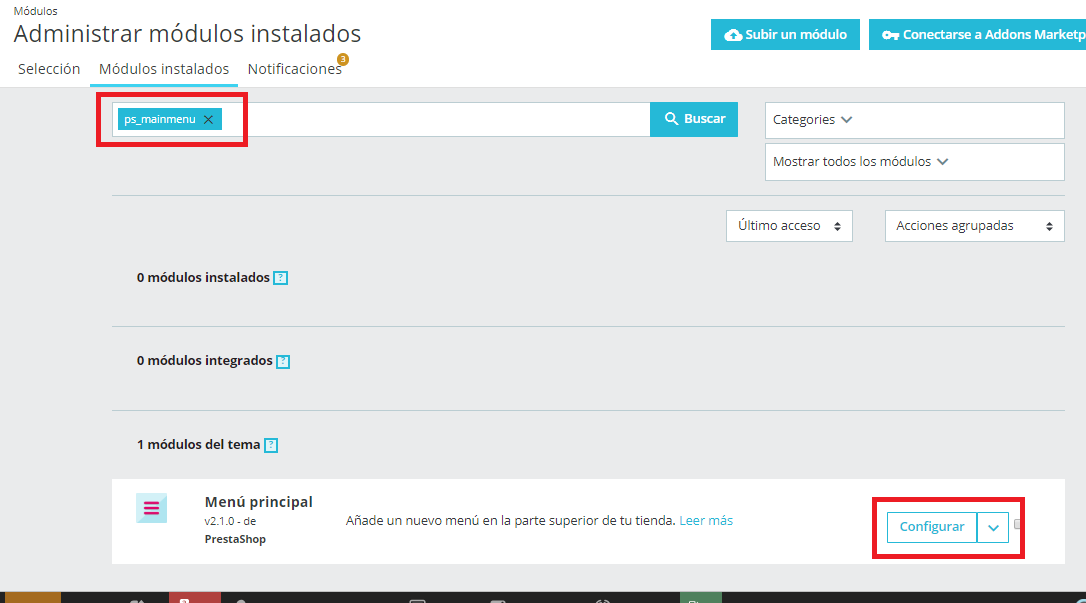This screenshot has height=603, width=1086.
Task: Click help icon next to módulos del tema
Action: pos(272,445)
